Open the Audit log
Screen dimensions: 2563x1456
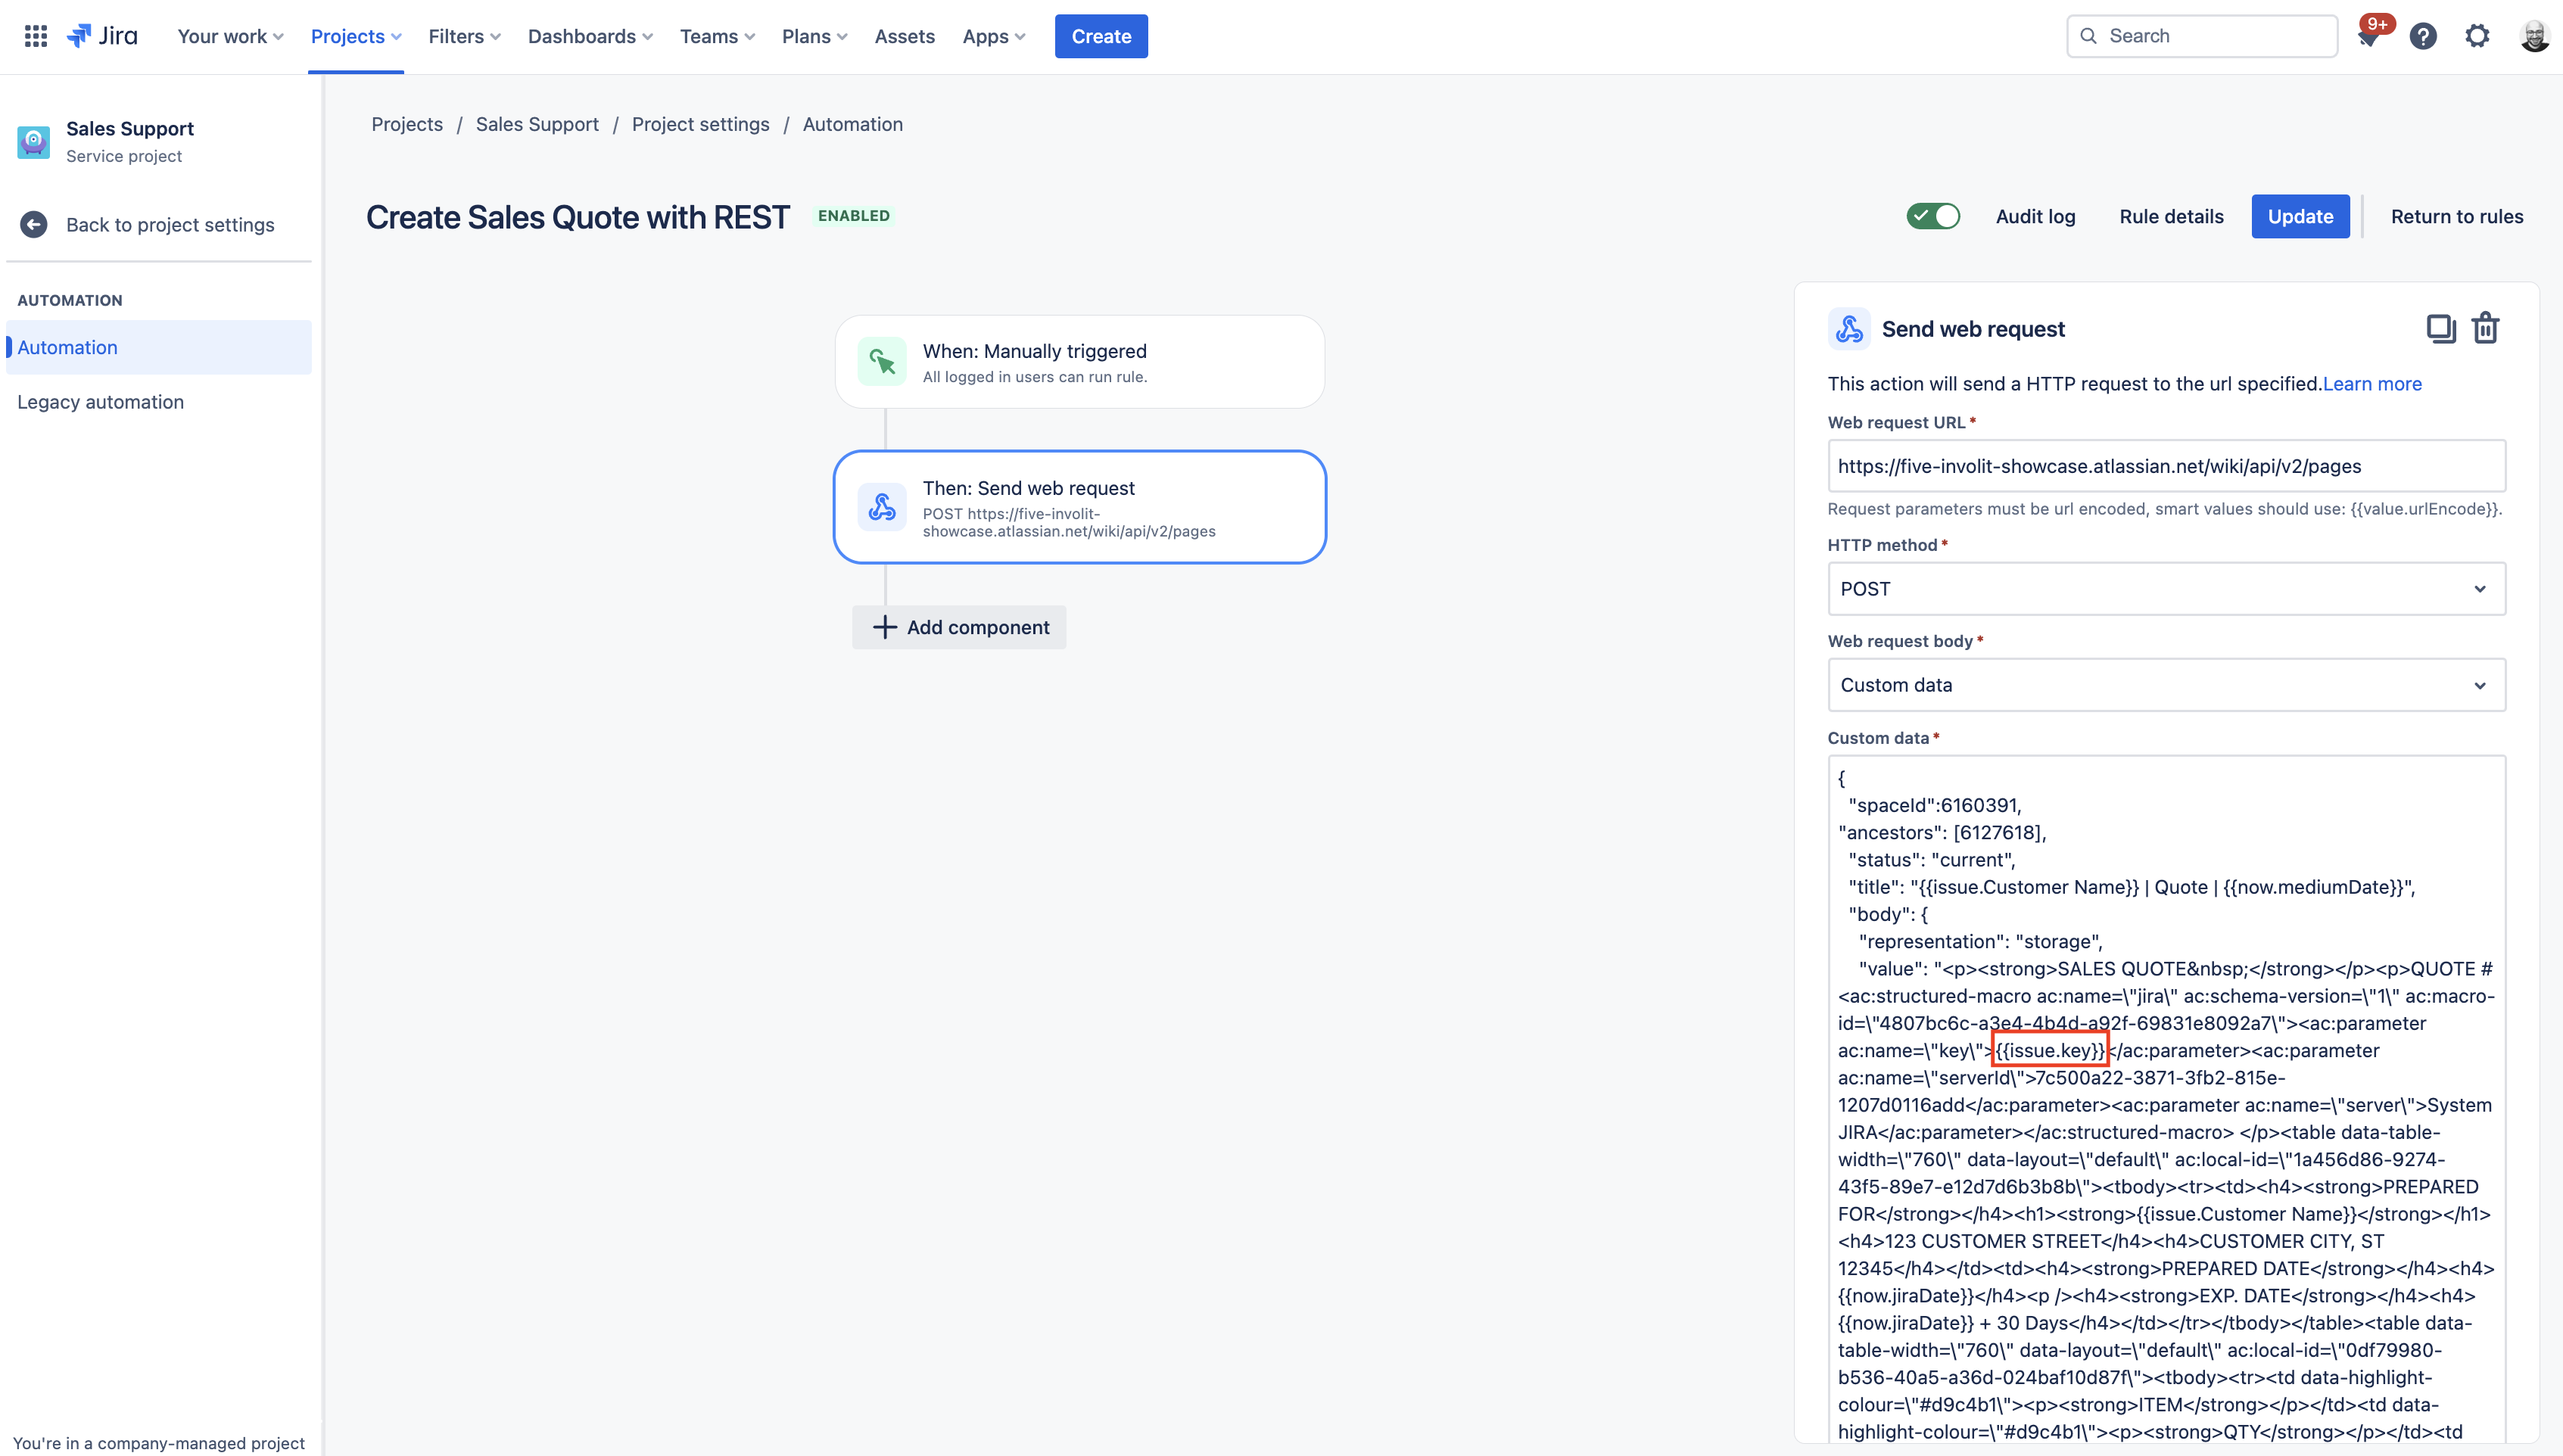point(2035,216)
